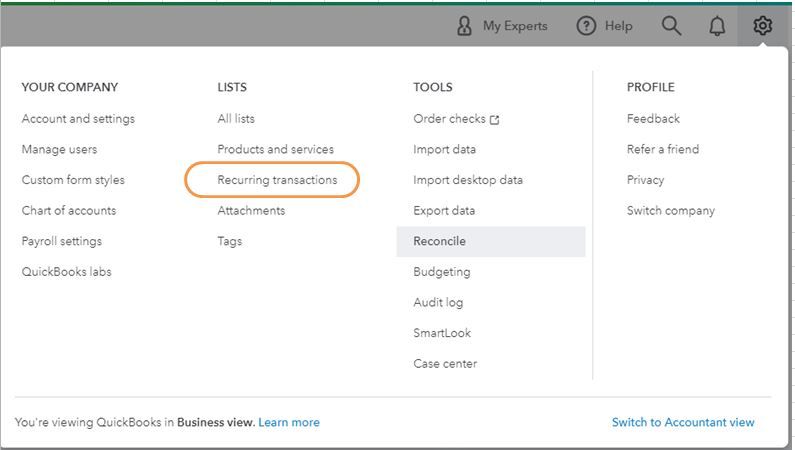The height and width of the screenshot is (450, 795).
Task: Choose Import desktop data
Action: [468, 180]
